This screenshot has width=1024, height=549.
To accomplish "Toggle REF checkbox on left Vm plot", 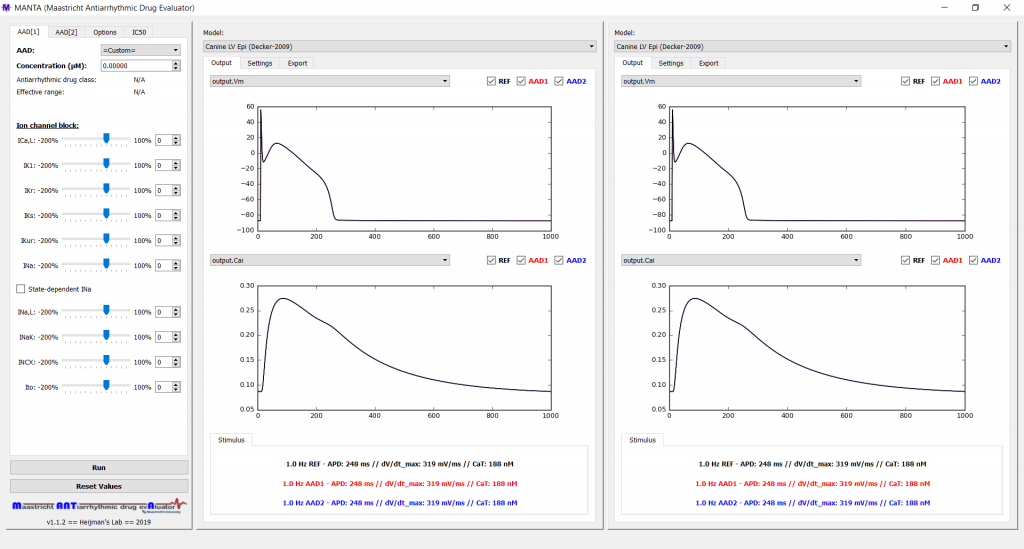I will click(x=491, y=81).
